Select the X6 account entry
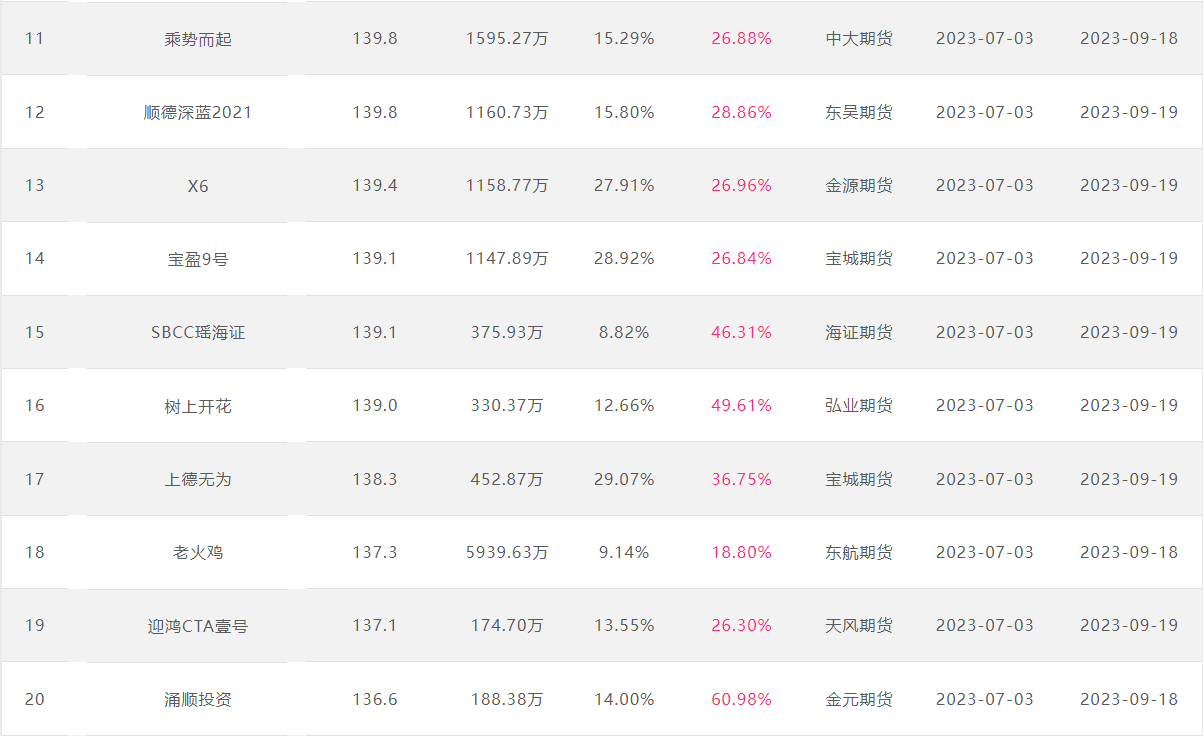 [198, 186]
